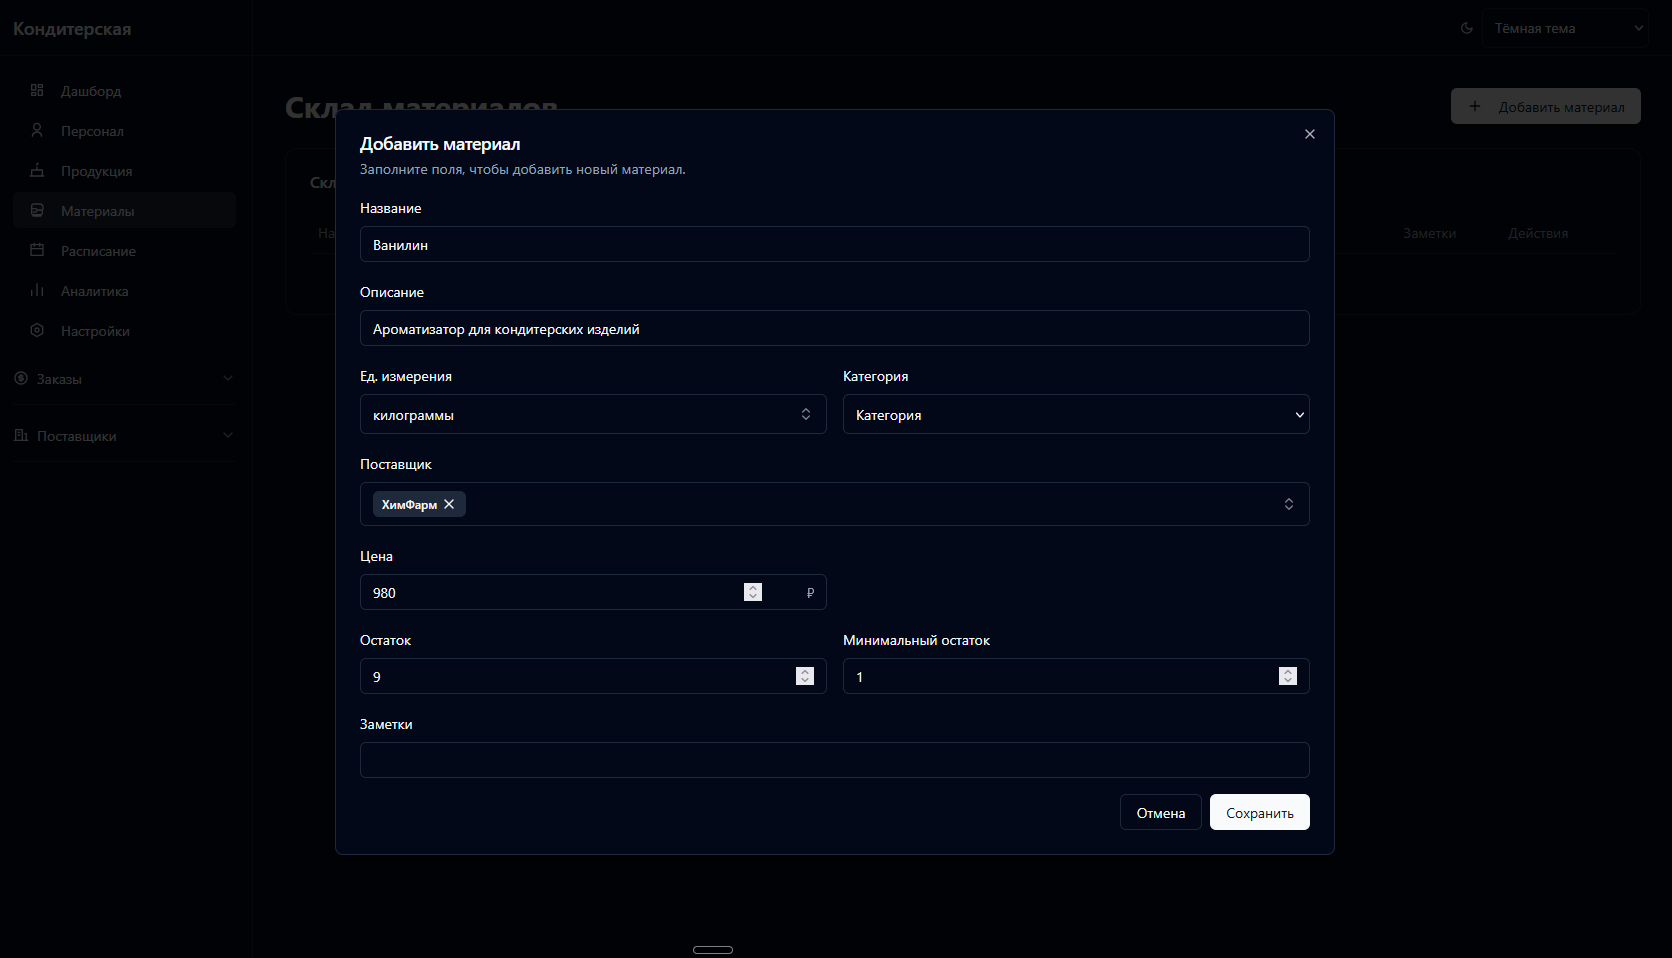Close the Добавить материал dialog

[1310, 134]
